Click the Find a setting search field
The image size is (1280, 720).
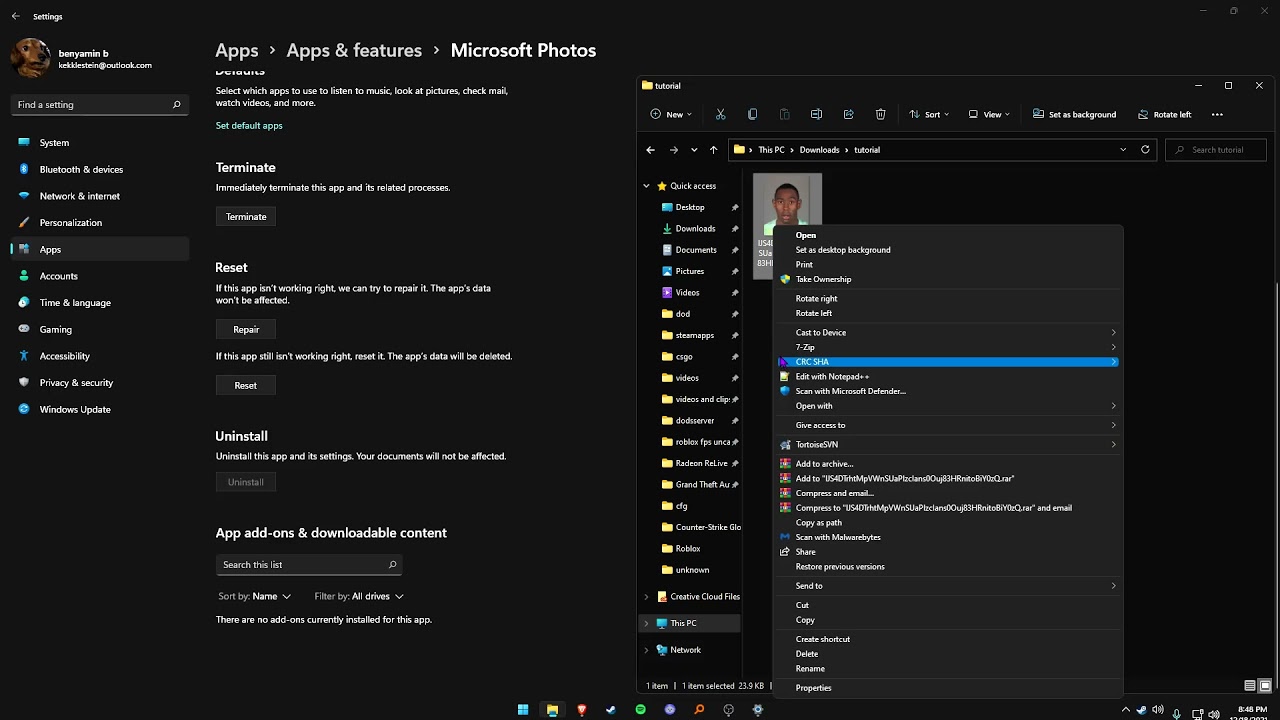[99, 104]
